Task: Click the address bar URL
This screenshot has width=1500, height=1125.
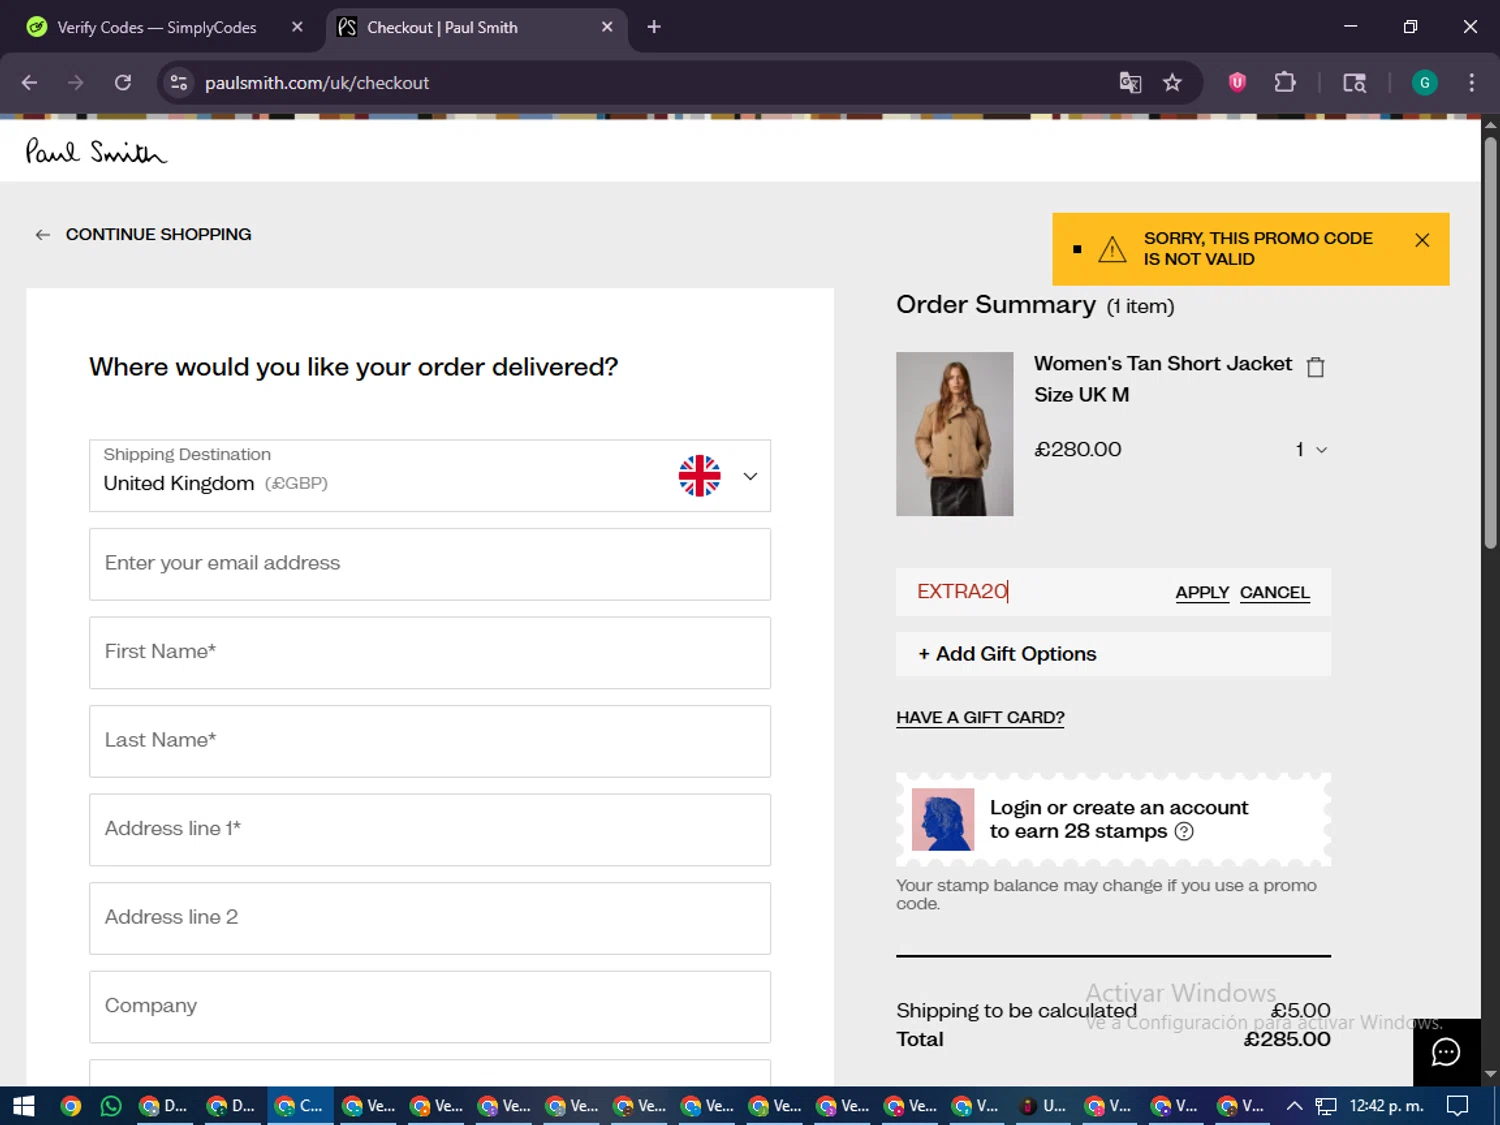Action: [x=316, y=83]
